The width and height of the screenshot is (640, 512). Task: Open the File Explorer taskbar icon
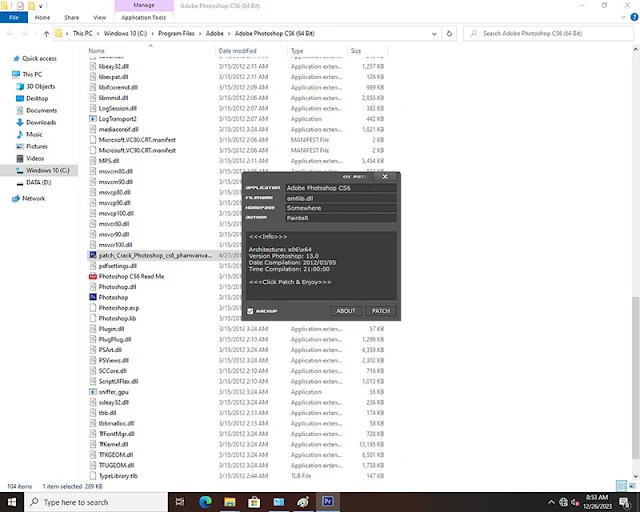tap(230, 502)
